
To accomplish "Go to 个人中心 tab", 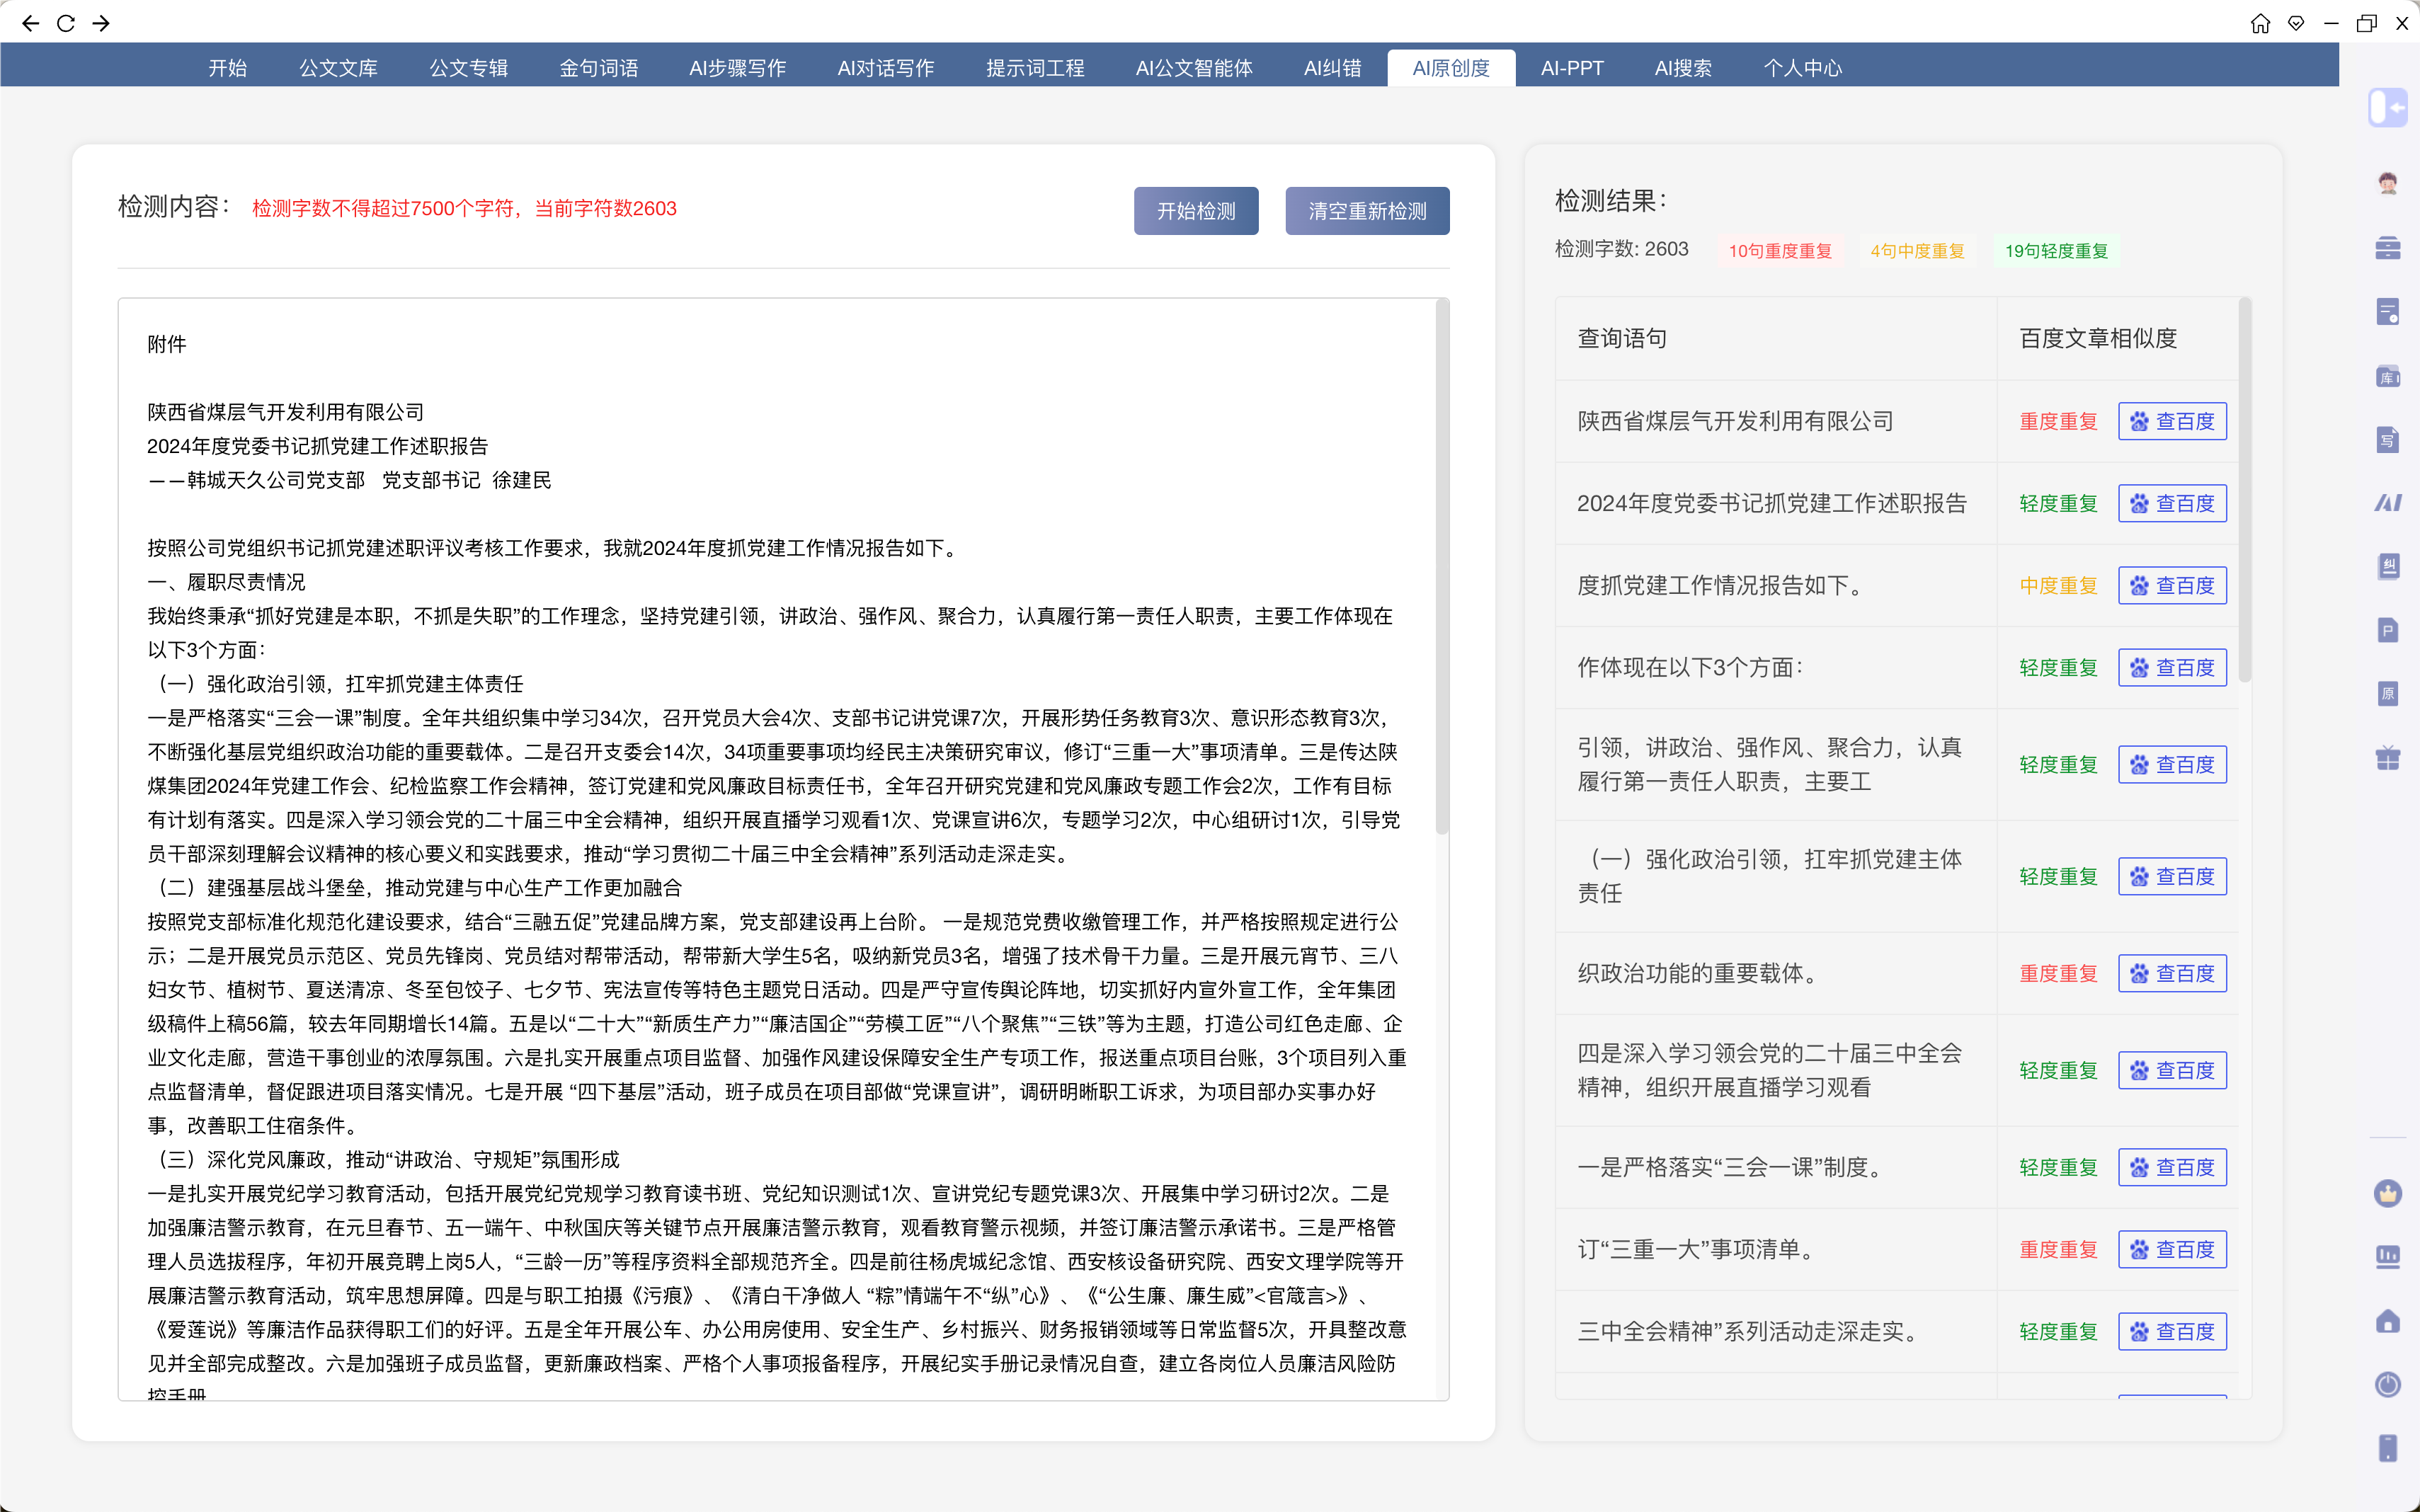I will click(1802, 68).
